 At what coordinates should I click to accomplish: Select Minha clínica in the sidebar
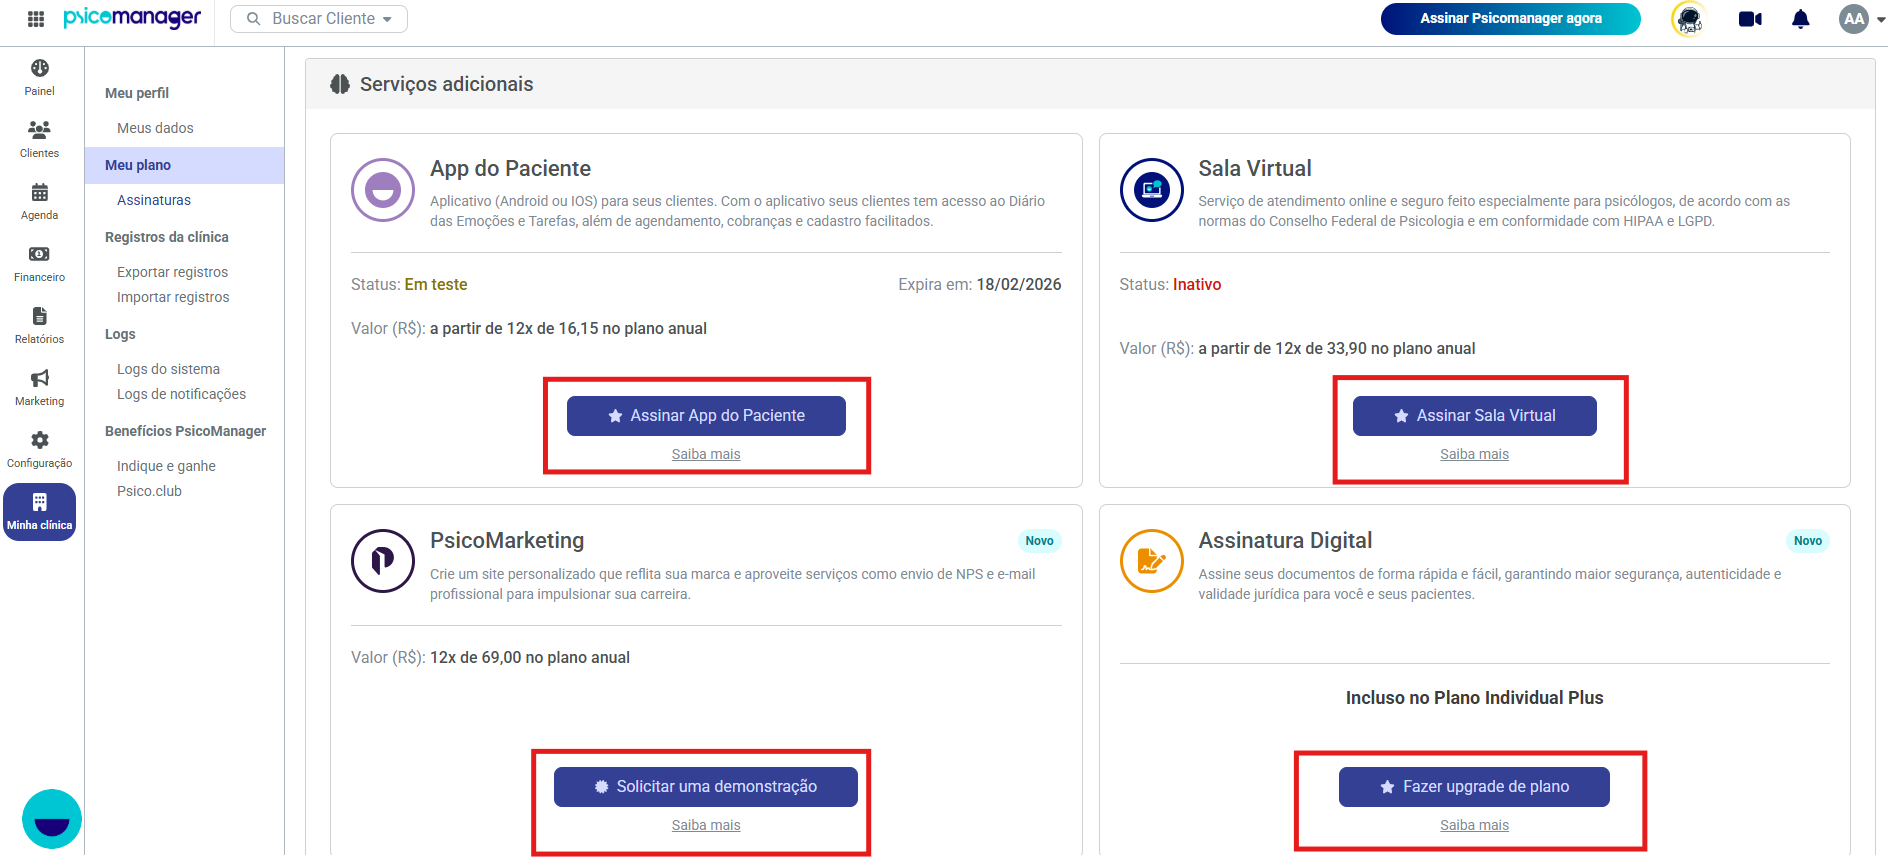pyautogui.click(x=40, y=512)
